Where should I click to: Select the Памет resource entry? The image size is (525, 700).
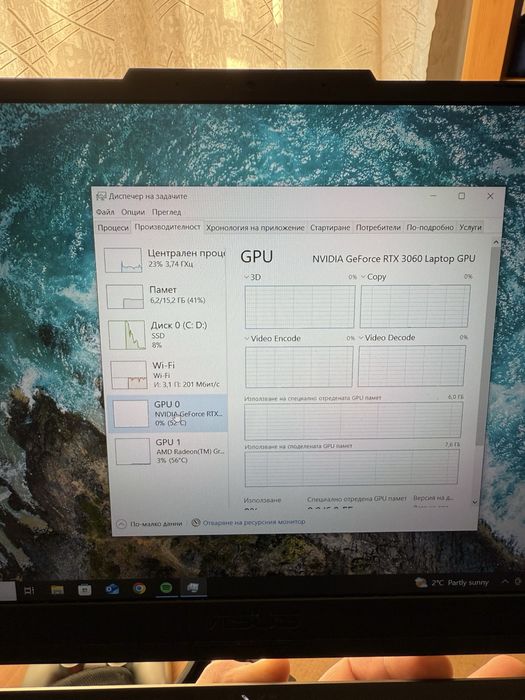point(165,296)
